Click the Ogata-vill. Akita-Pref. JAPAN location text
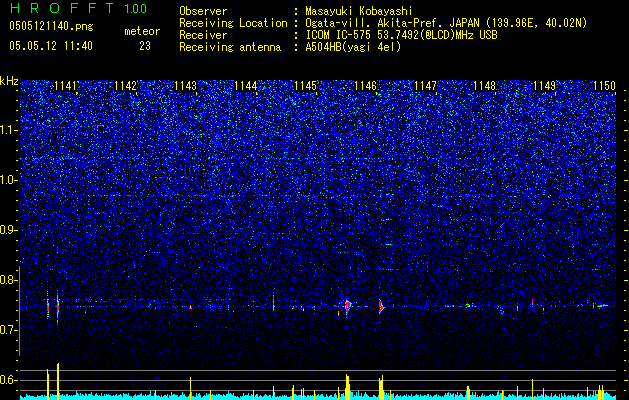Screen dimensions: 629x400 point(445,23)
